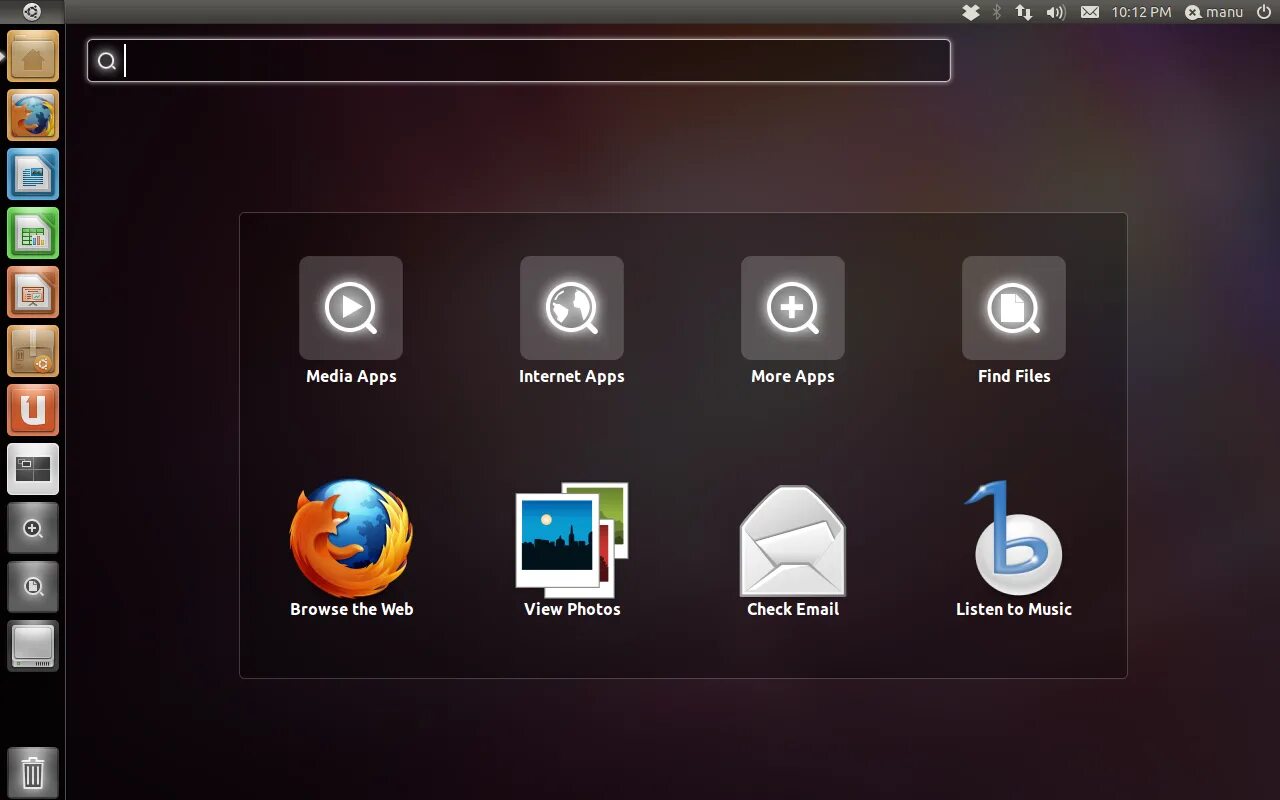Open the power session menu
Image resolution: width=1280 pixels, height=800 pixels.
(x=1263, y=12)
